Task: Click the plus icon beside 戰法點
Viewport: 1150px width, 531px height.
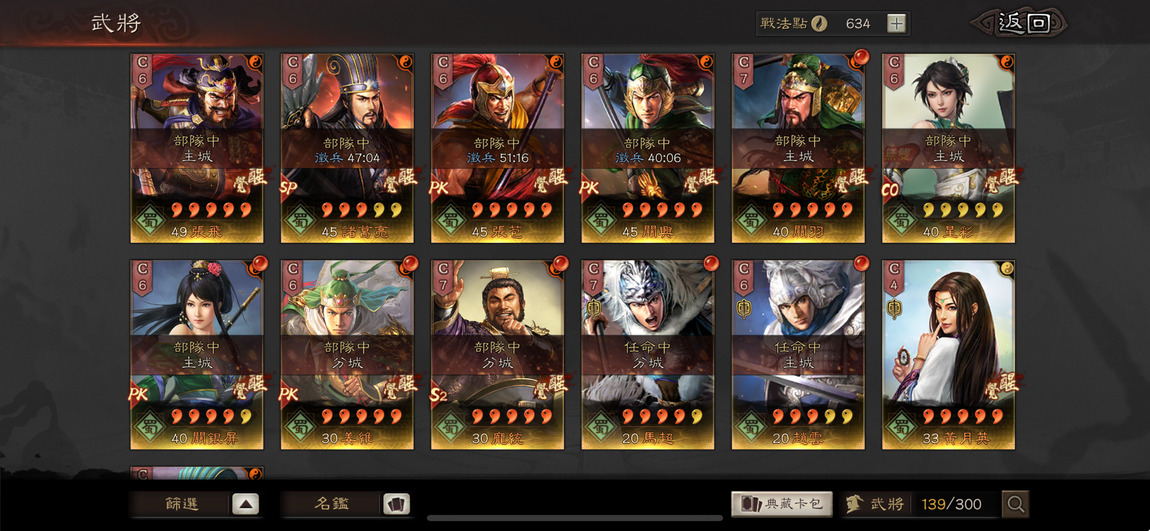Action: [896, 23]
